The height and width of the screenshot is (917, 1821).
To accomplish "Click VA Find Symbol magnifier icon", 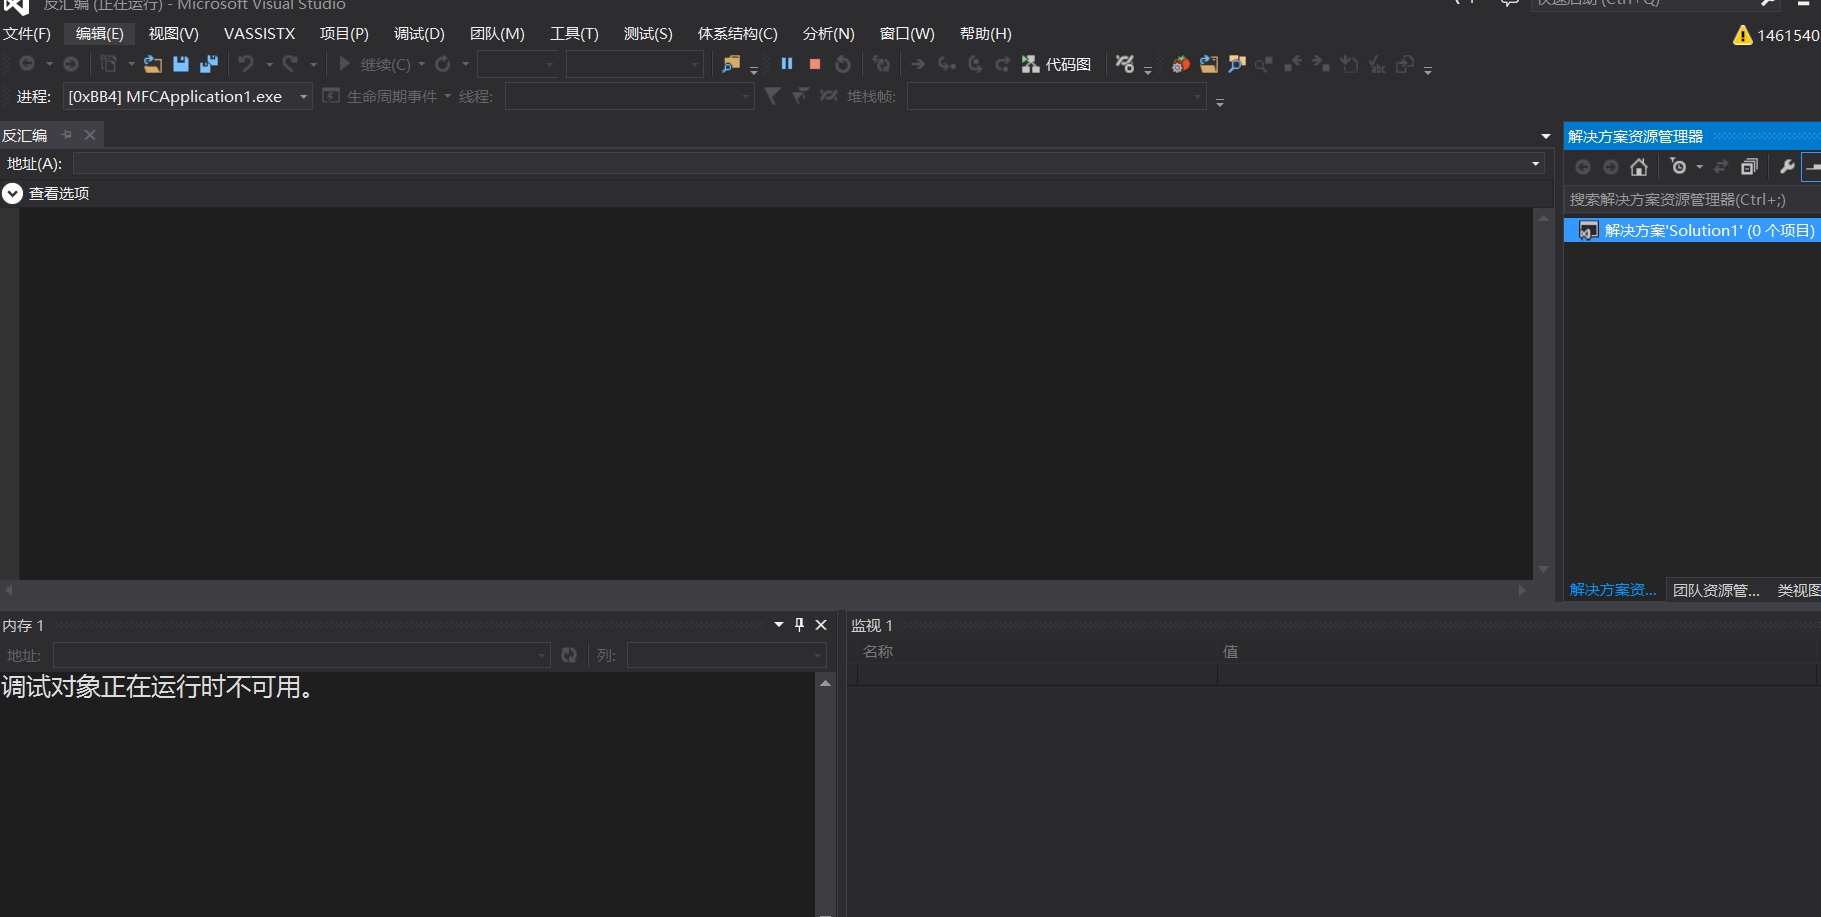I will click(1237, 64).
